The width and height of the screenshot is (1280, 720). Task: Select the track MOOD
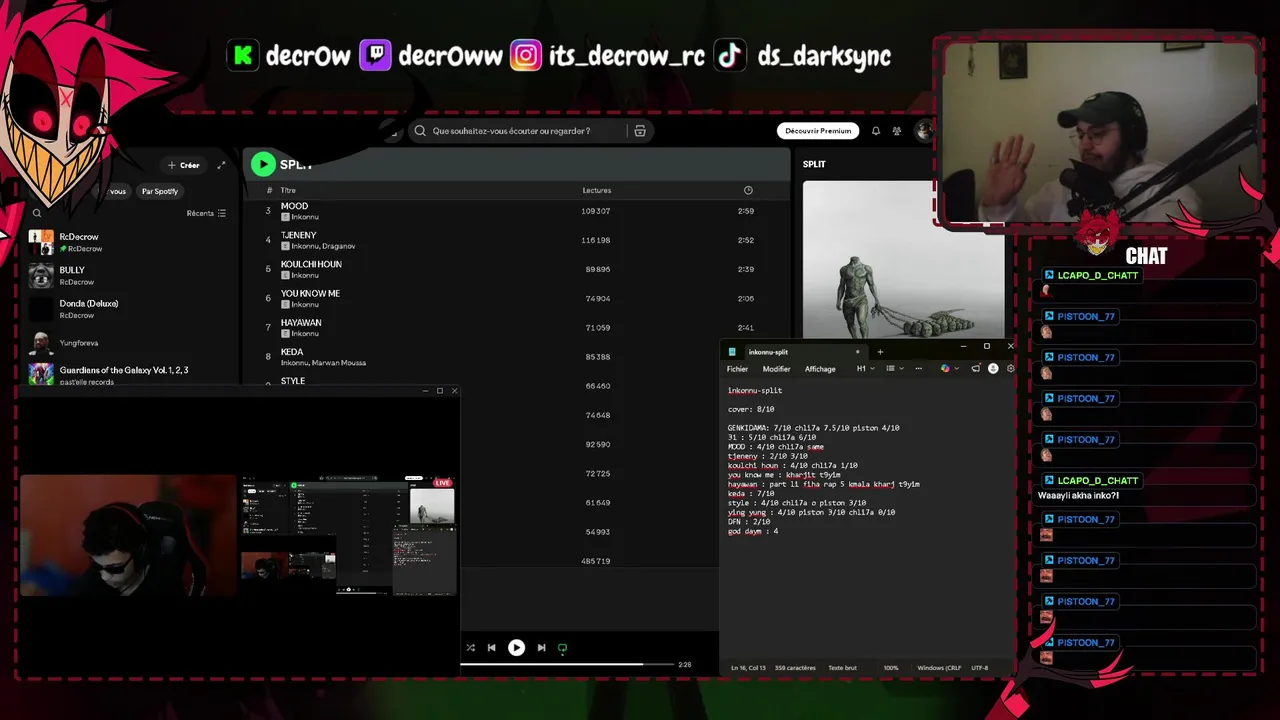click(x=294, y=206)
